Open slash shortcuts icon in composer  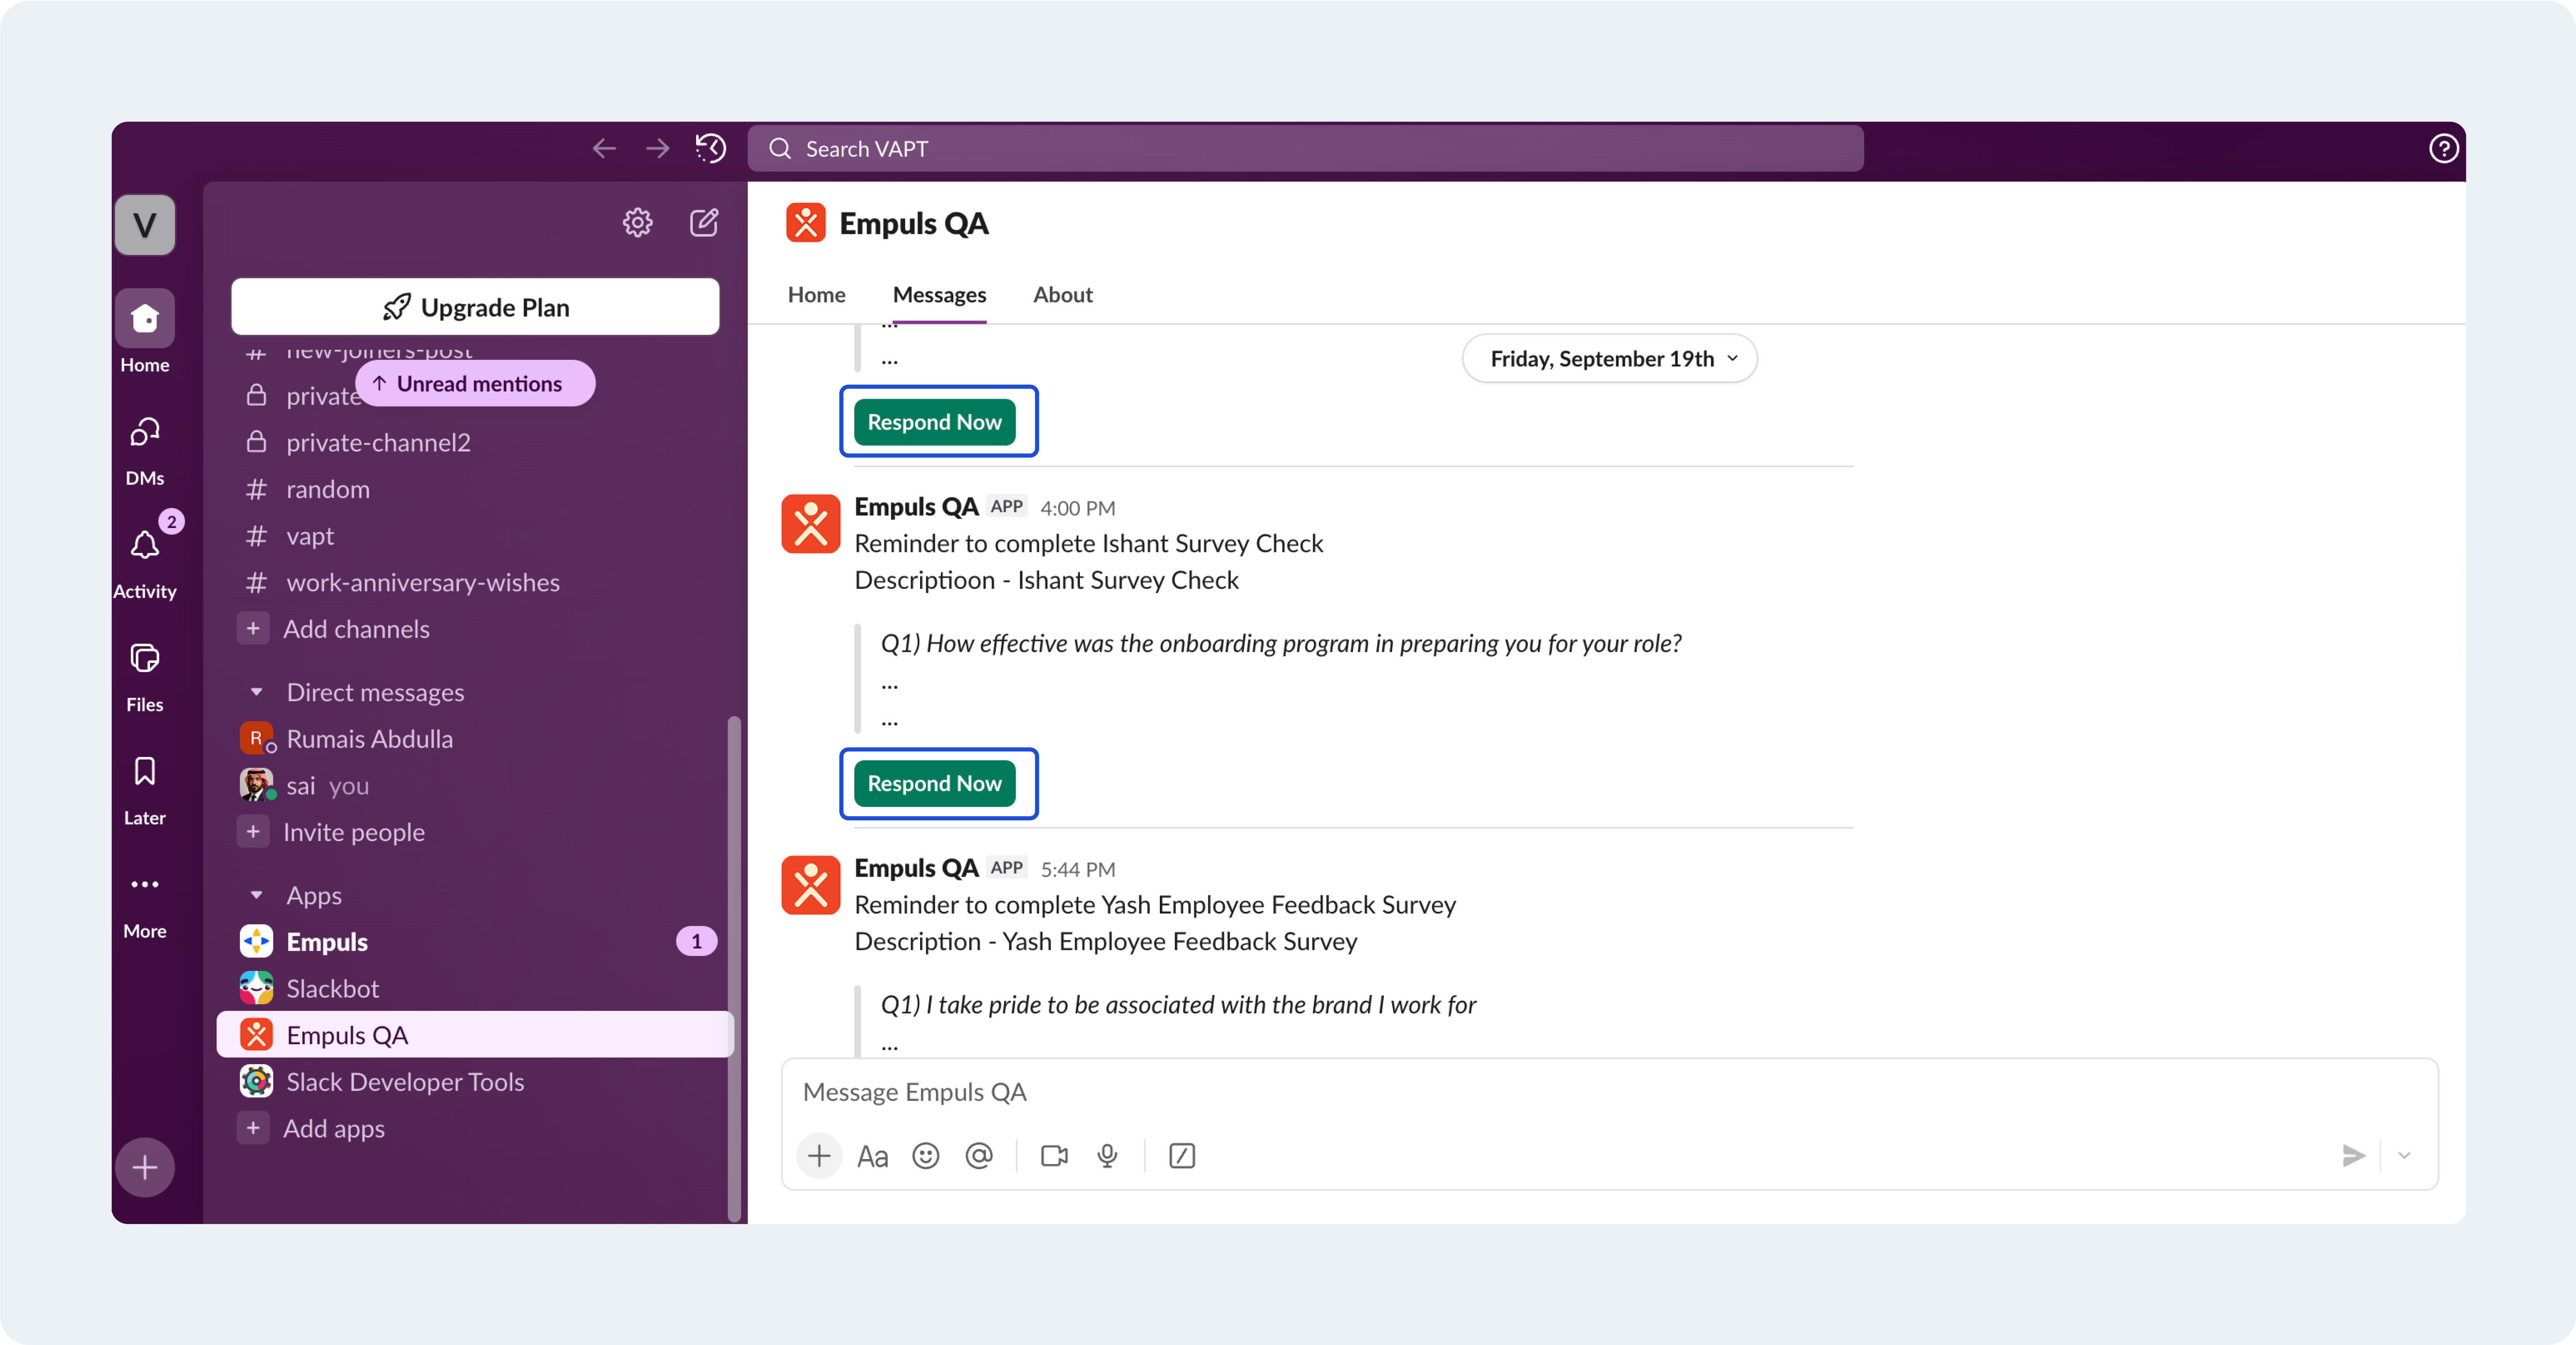(1182, 1156)
